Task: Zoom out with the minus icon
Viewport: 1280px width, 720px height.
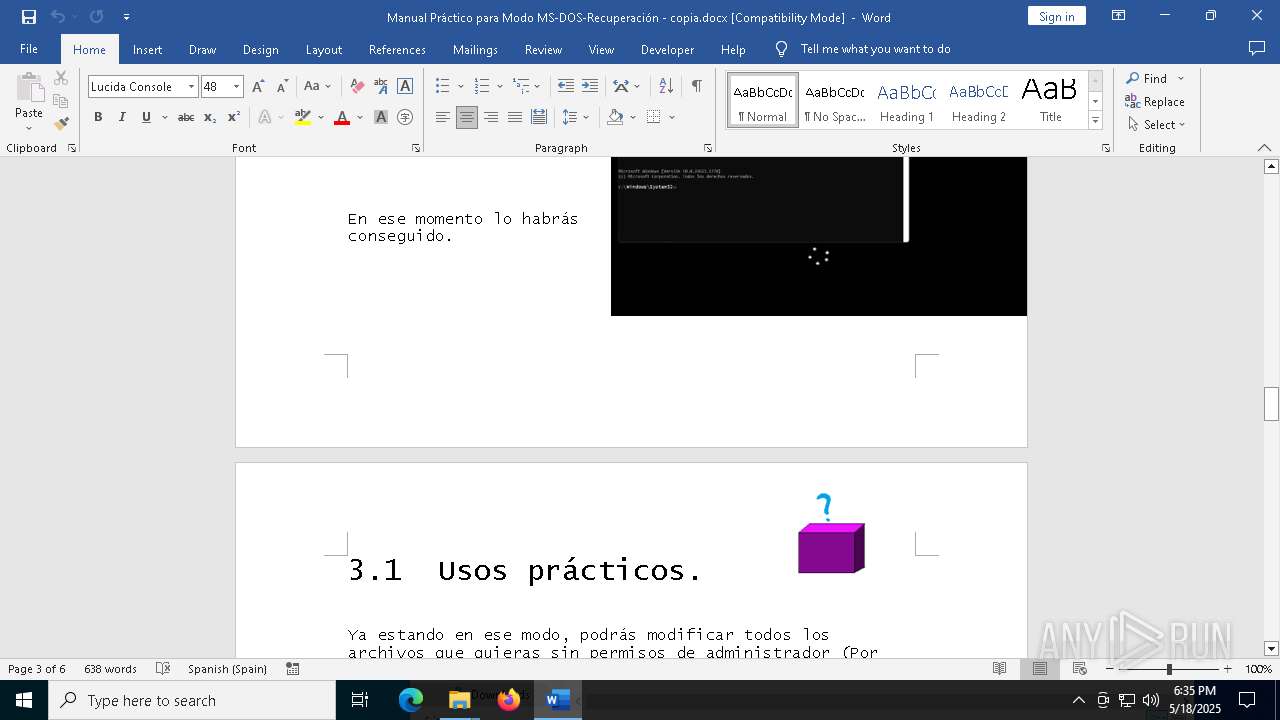Action: tap(1110, 669)
